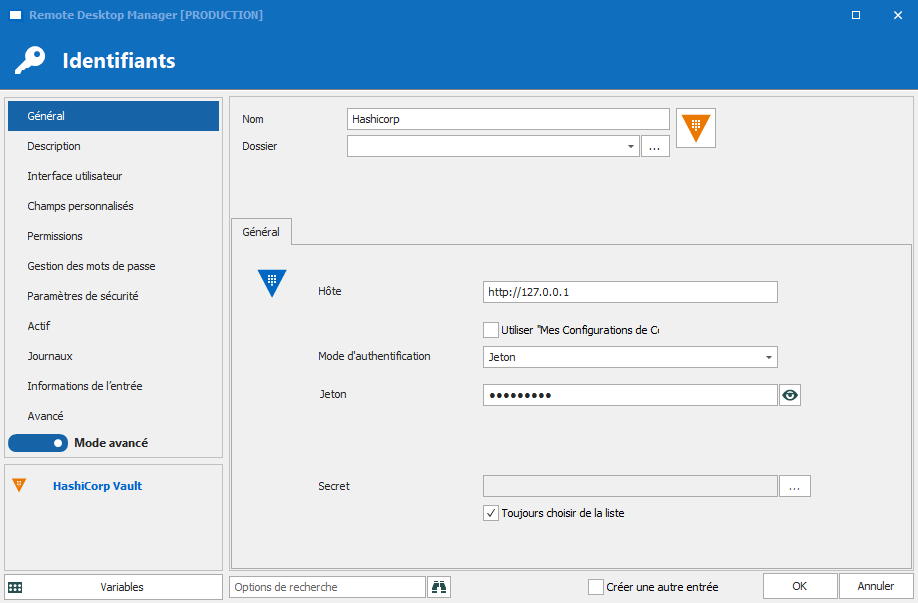Enable the Utiliser Mes Configurations checkbox
The width and height of the screenshot is (918, 603).
[491, 330]
